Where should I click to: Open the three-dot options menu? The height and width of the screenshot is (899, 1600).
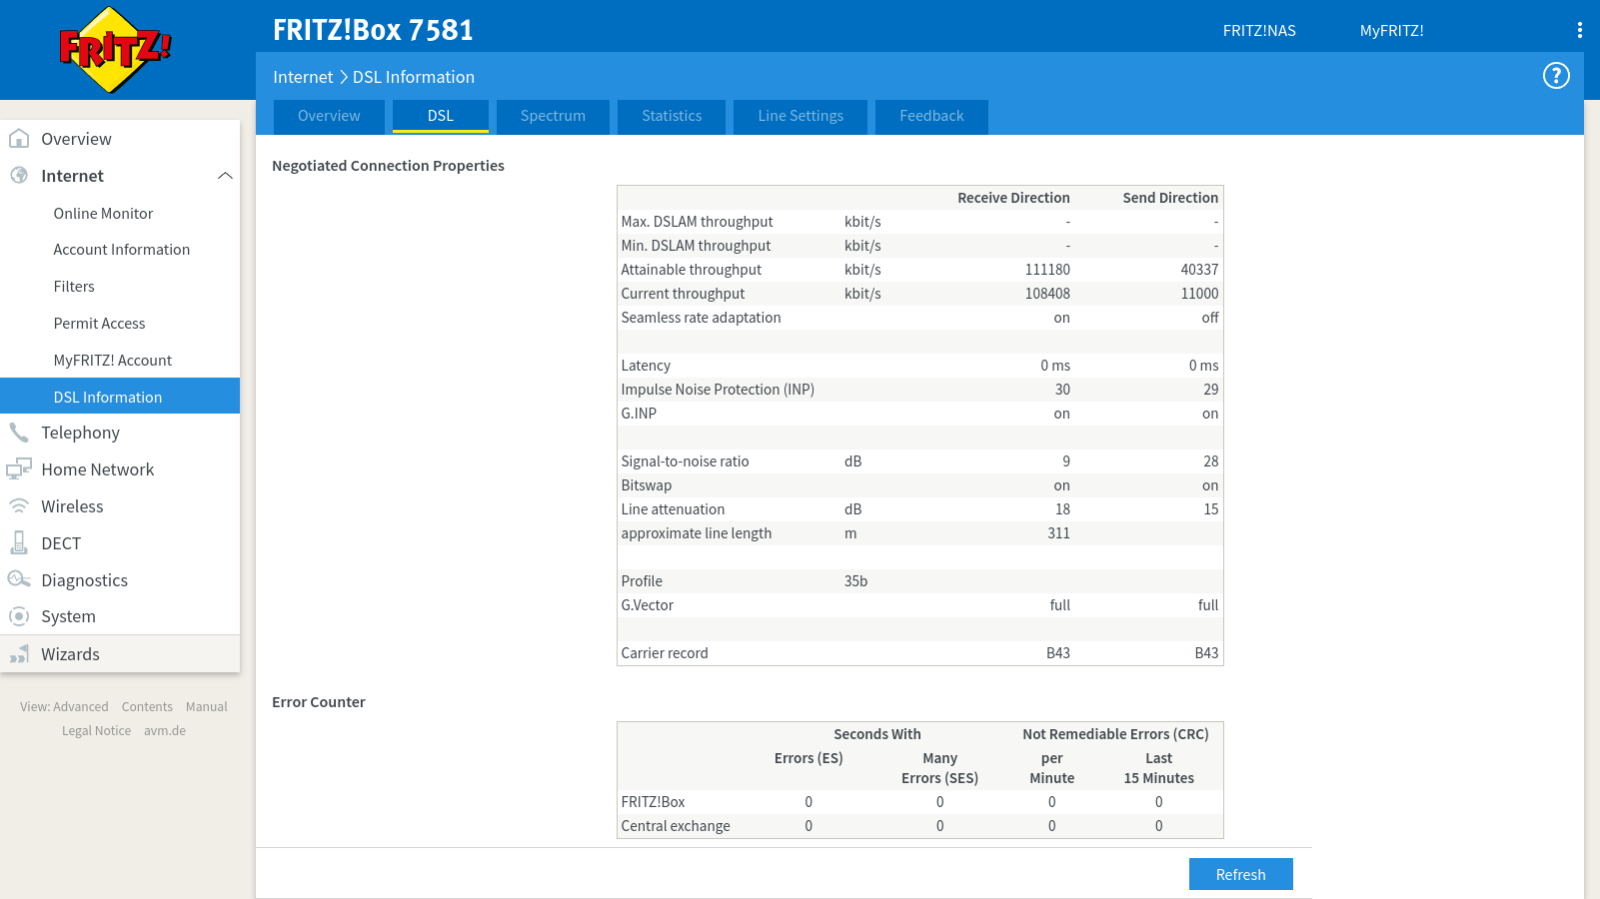(x=1580, y=30)
